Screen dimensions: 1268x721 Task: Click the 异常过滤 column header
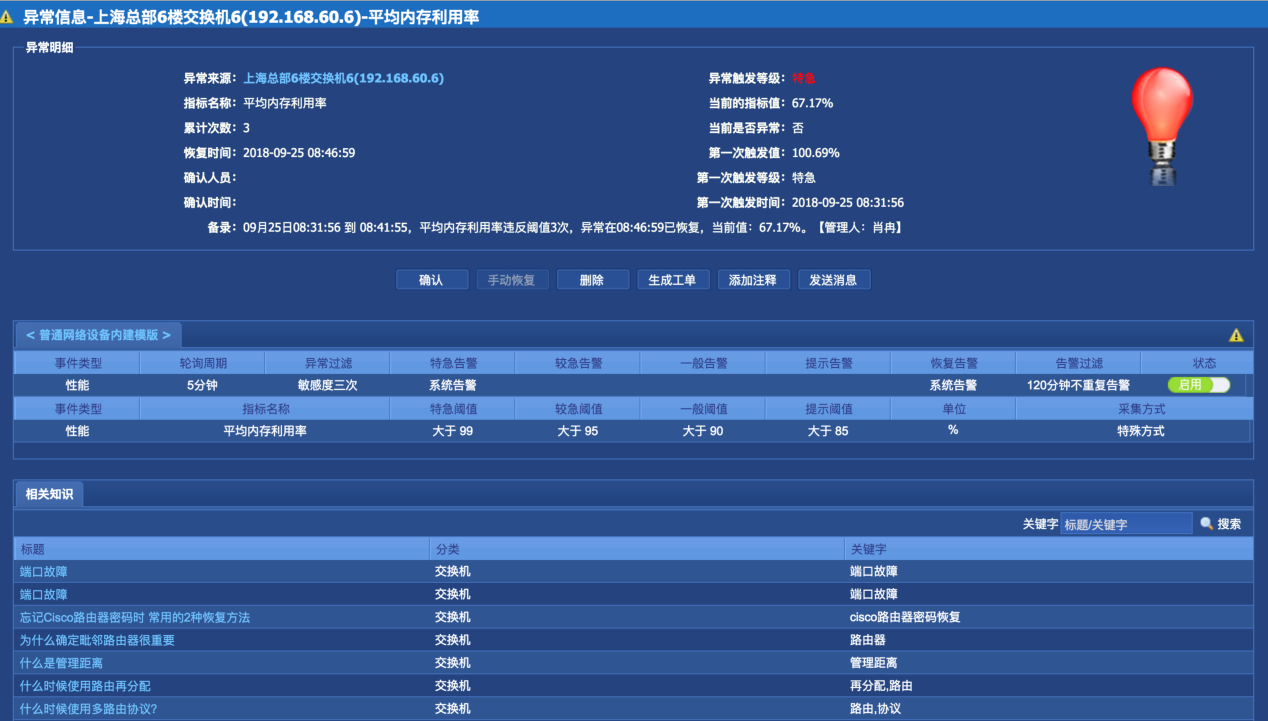tap(327, 363)
